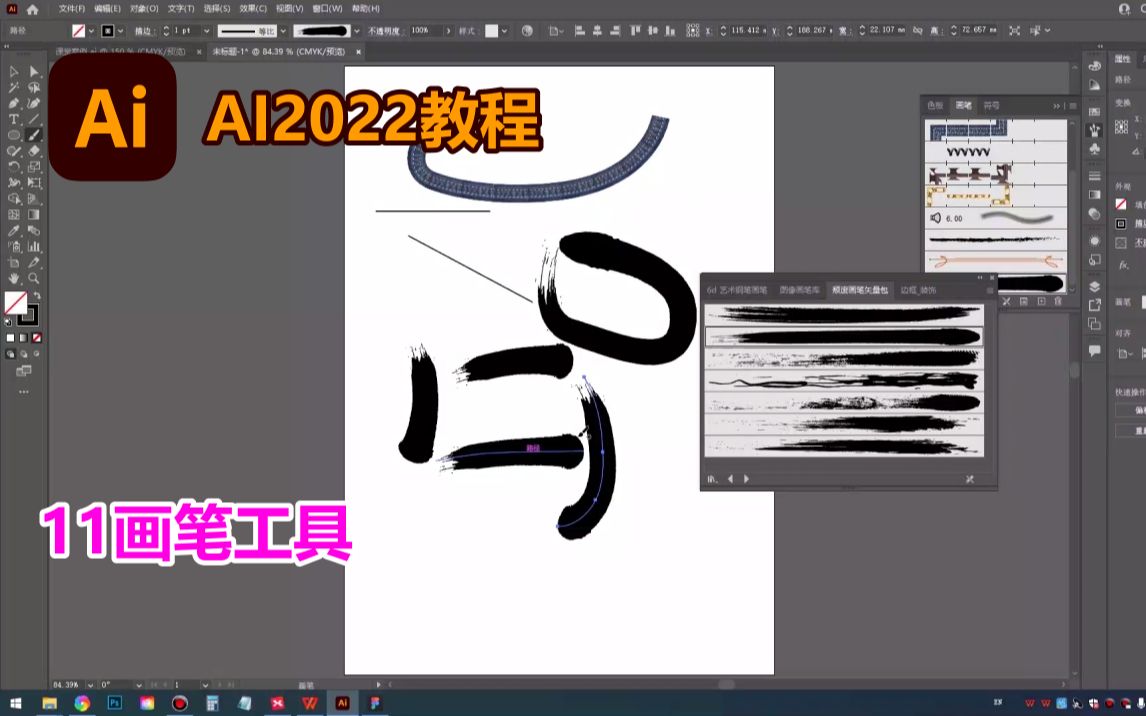The height and width of the screenshot is (716, 1146).
Task: Click the New Brush icon in Brushes panel
Action: (1041, 300)
